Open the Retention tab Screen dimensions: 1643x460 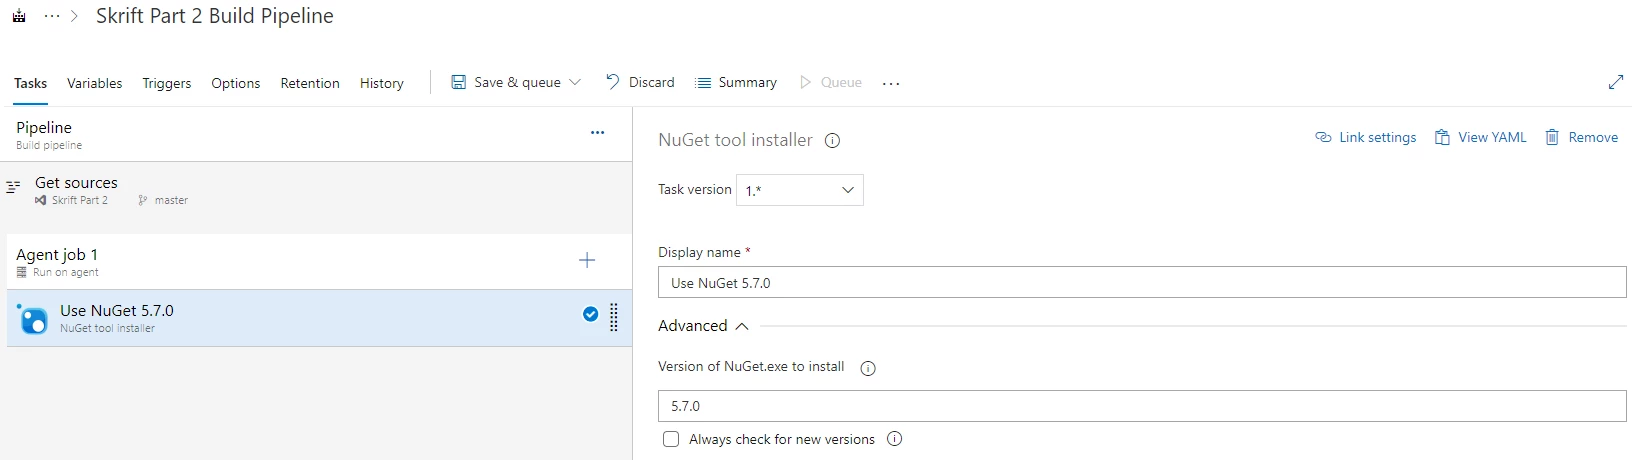click(x=310, y=83)
